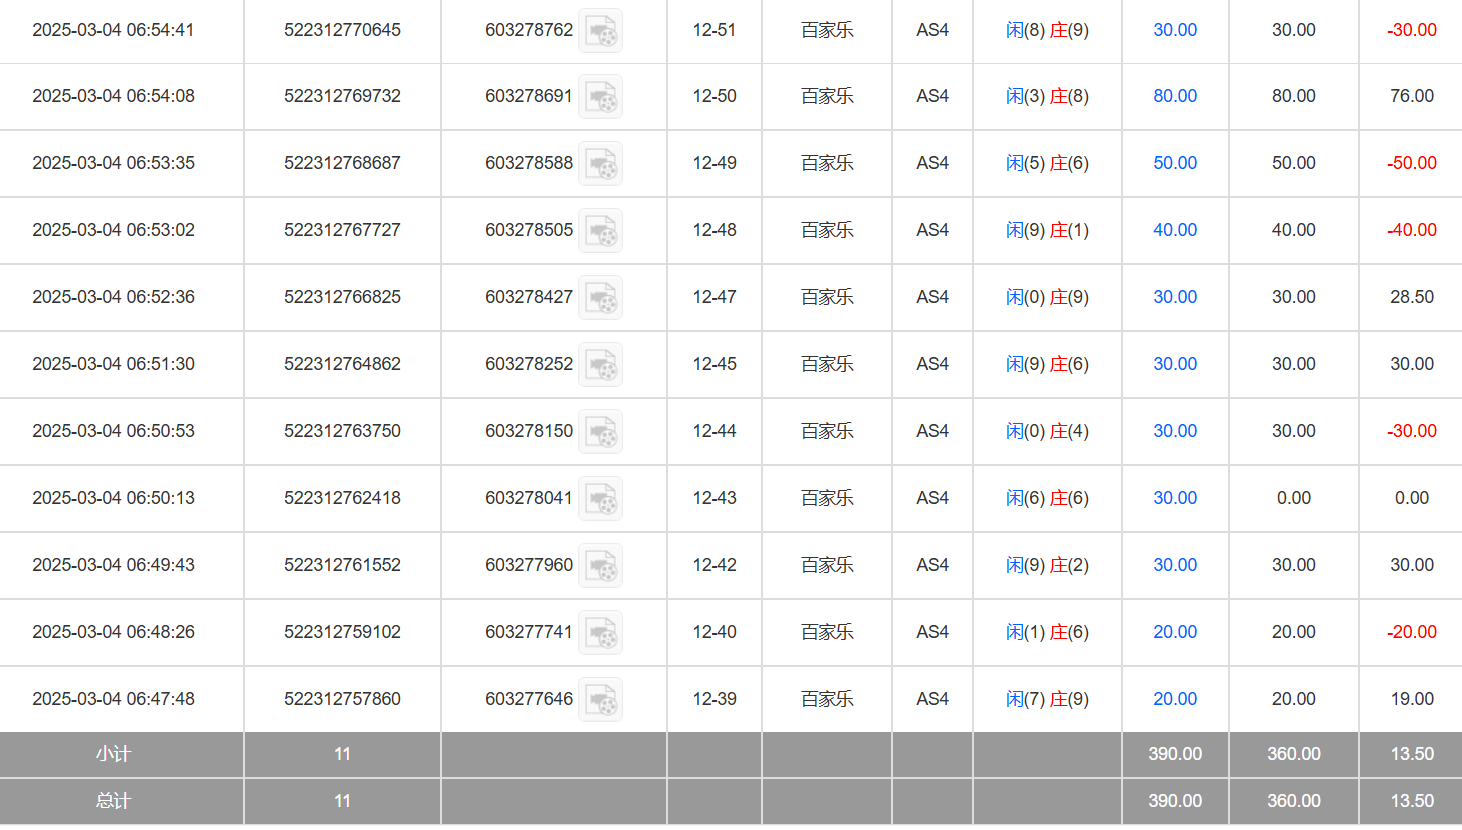
Task: Open the blue 50.00 bet amount link
Action: 1175,163
